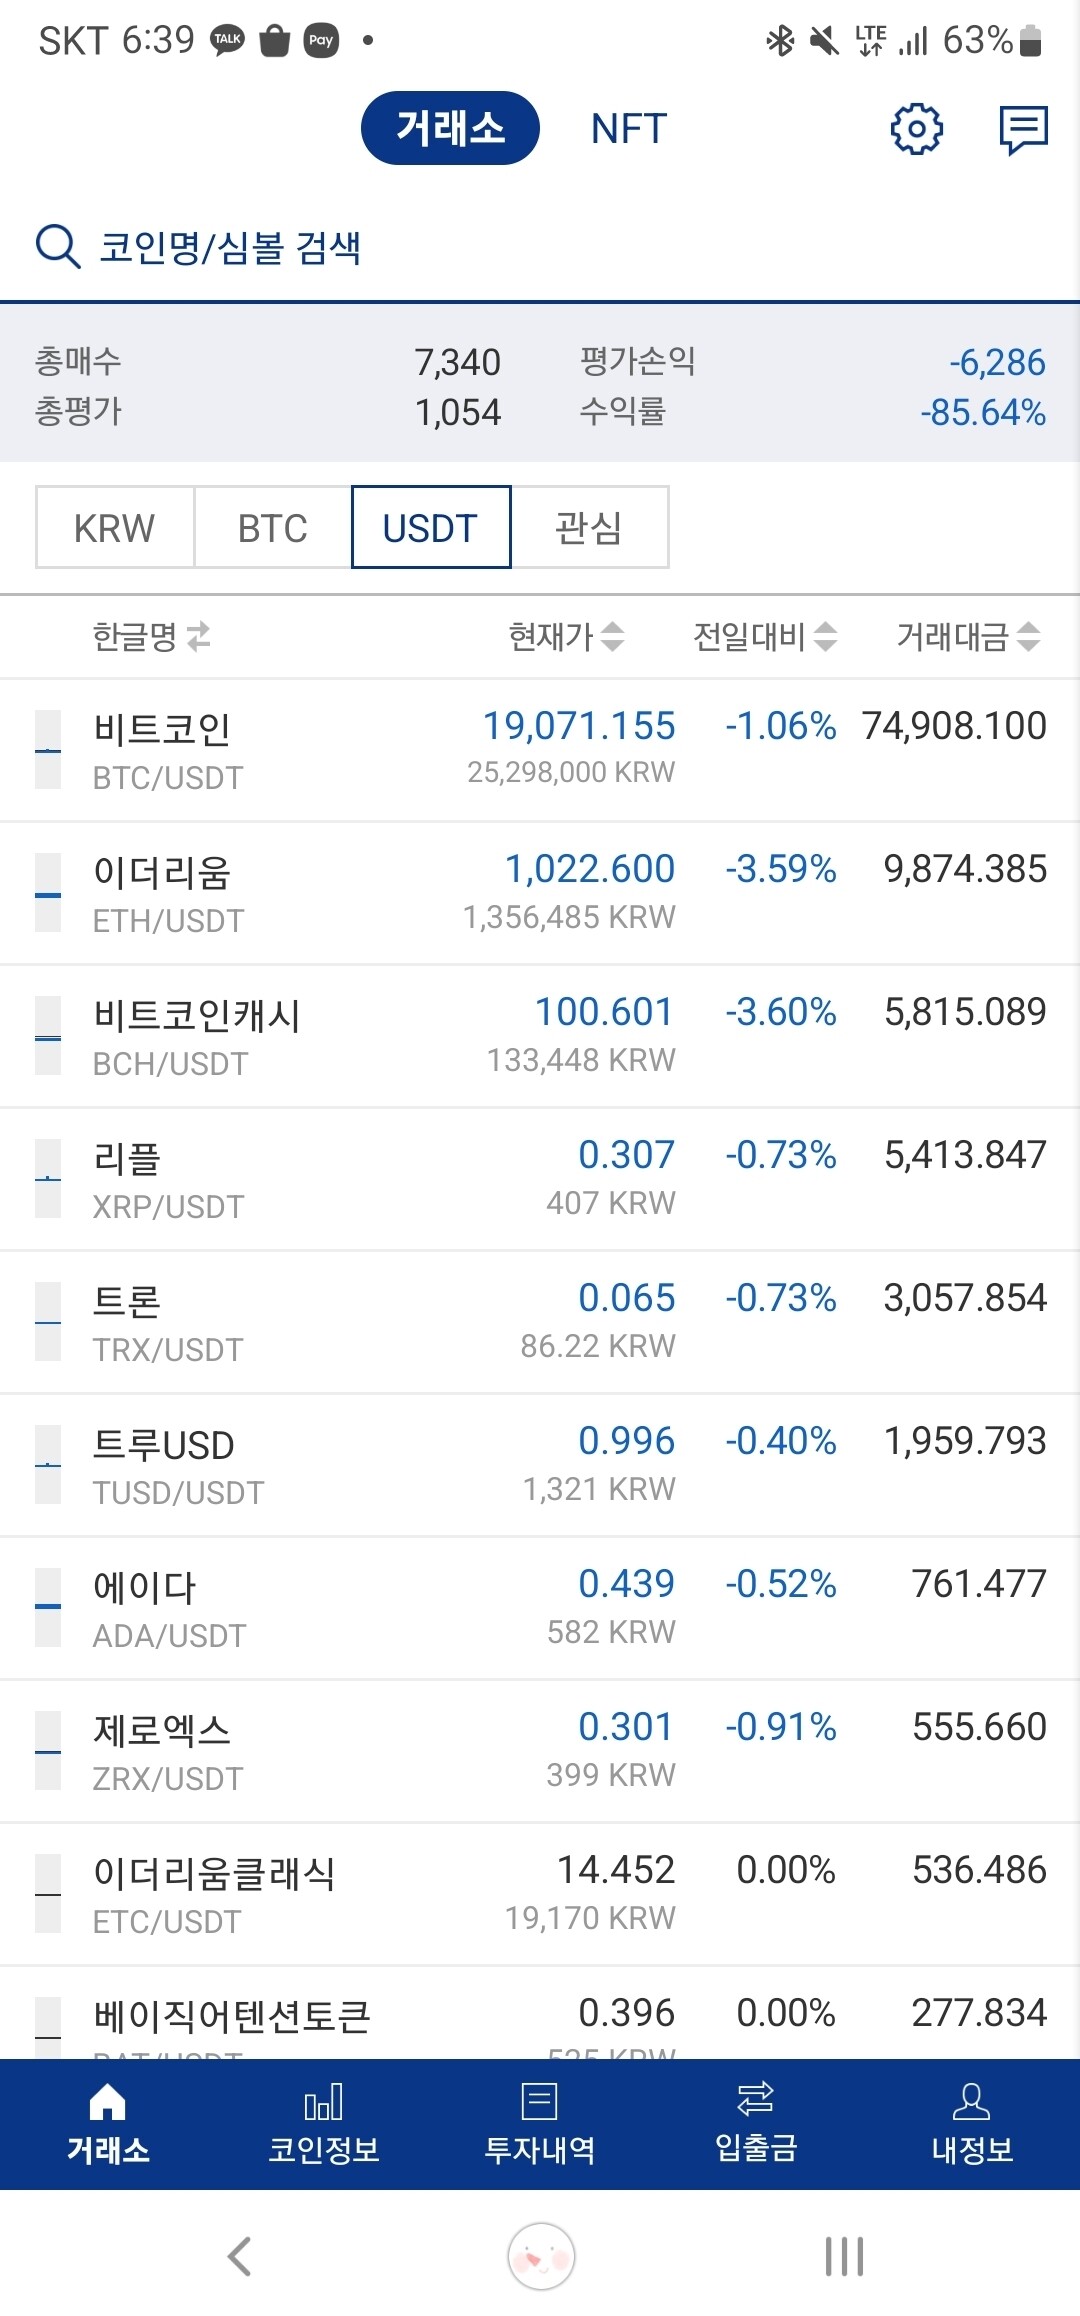Screen dimensions: 1080x2316
Task: Open 코인정보 bar chart icon
Action: coord(323,2101)
